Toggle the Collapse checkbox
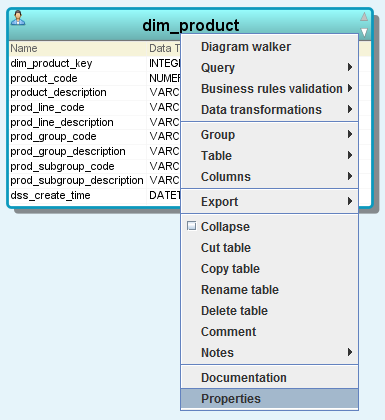The image size is (385, 420). 191,226
